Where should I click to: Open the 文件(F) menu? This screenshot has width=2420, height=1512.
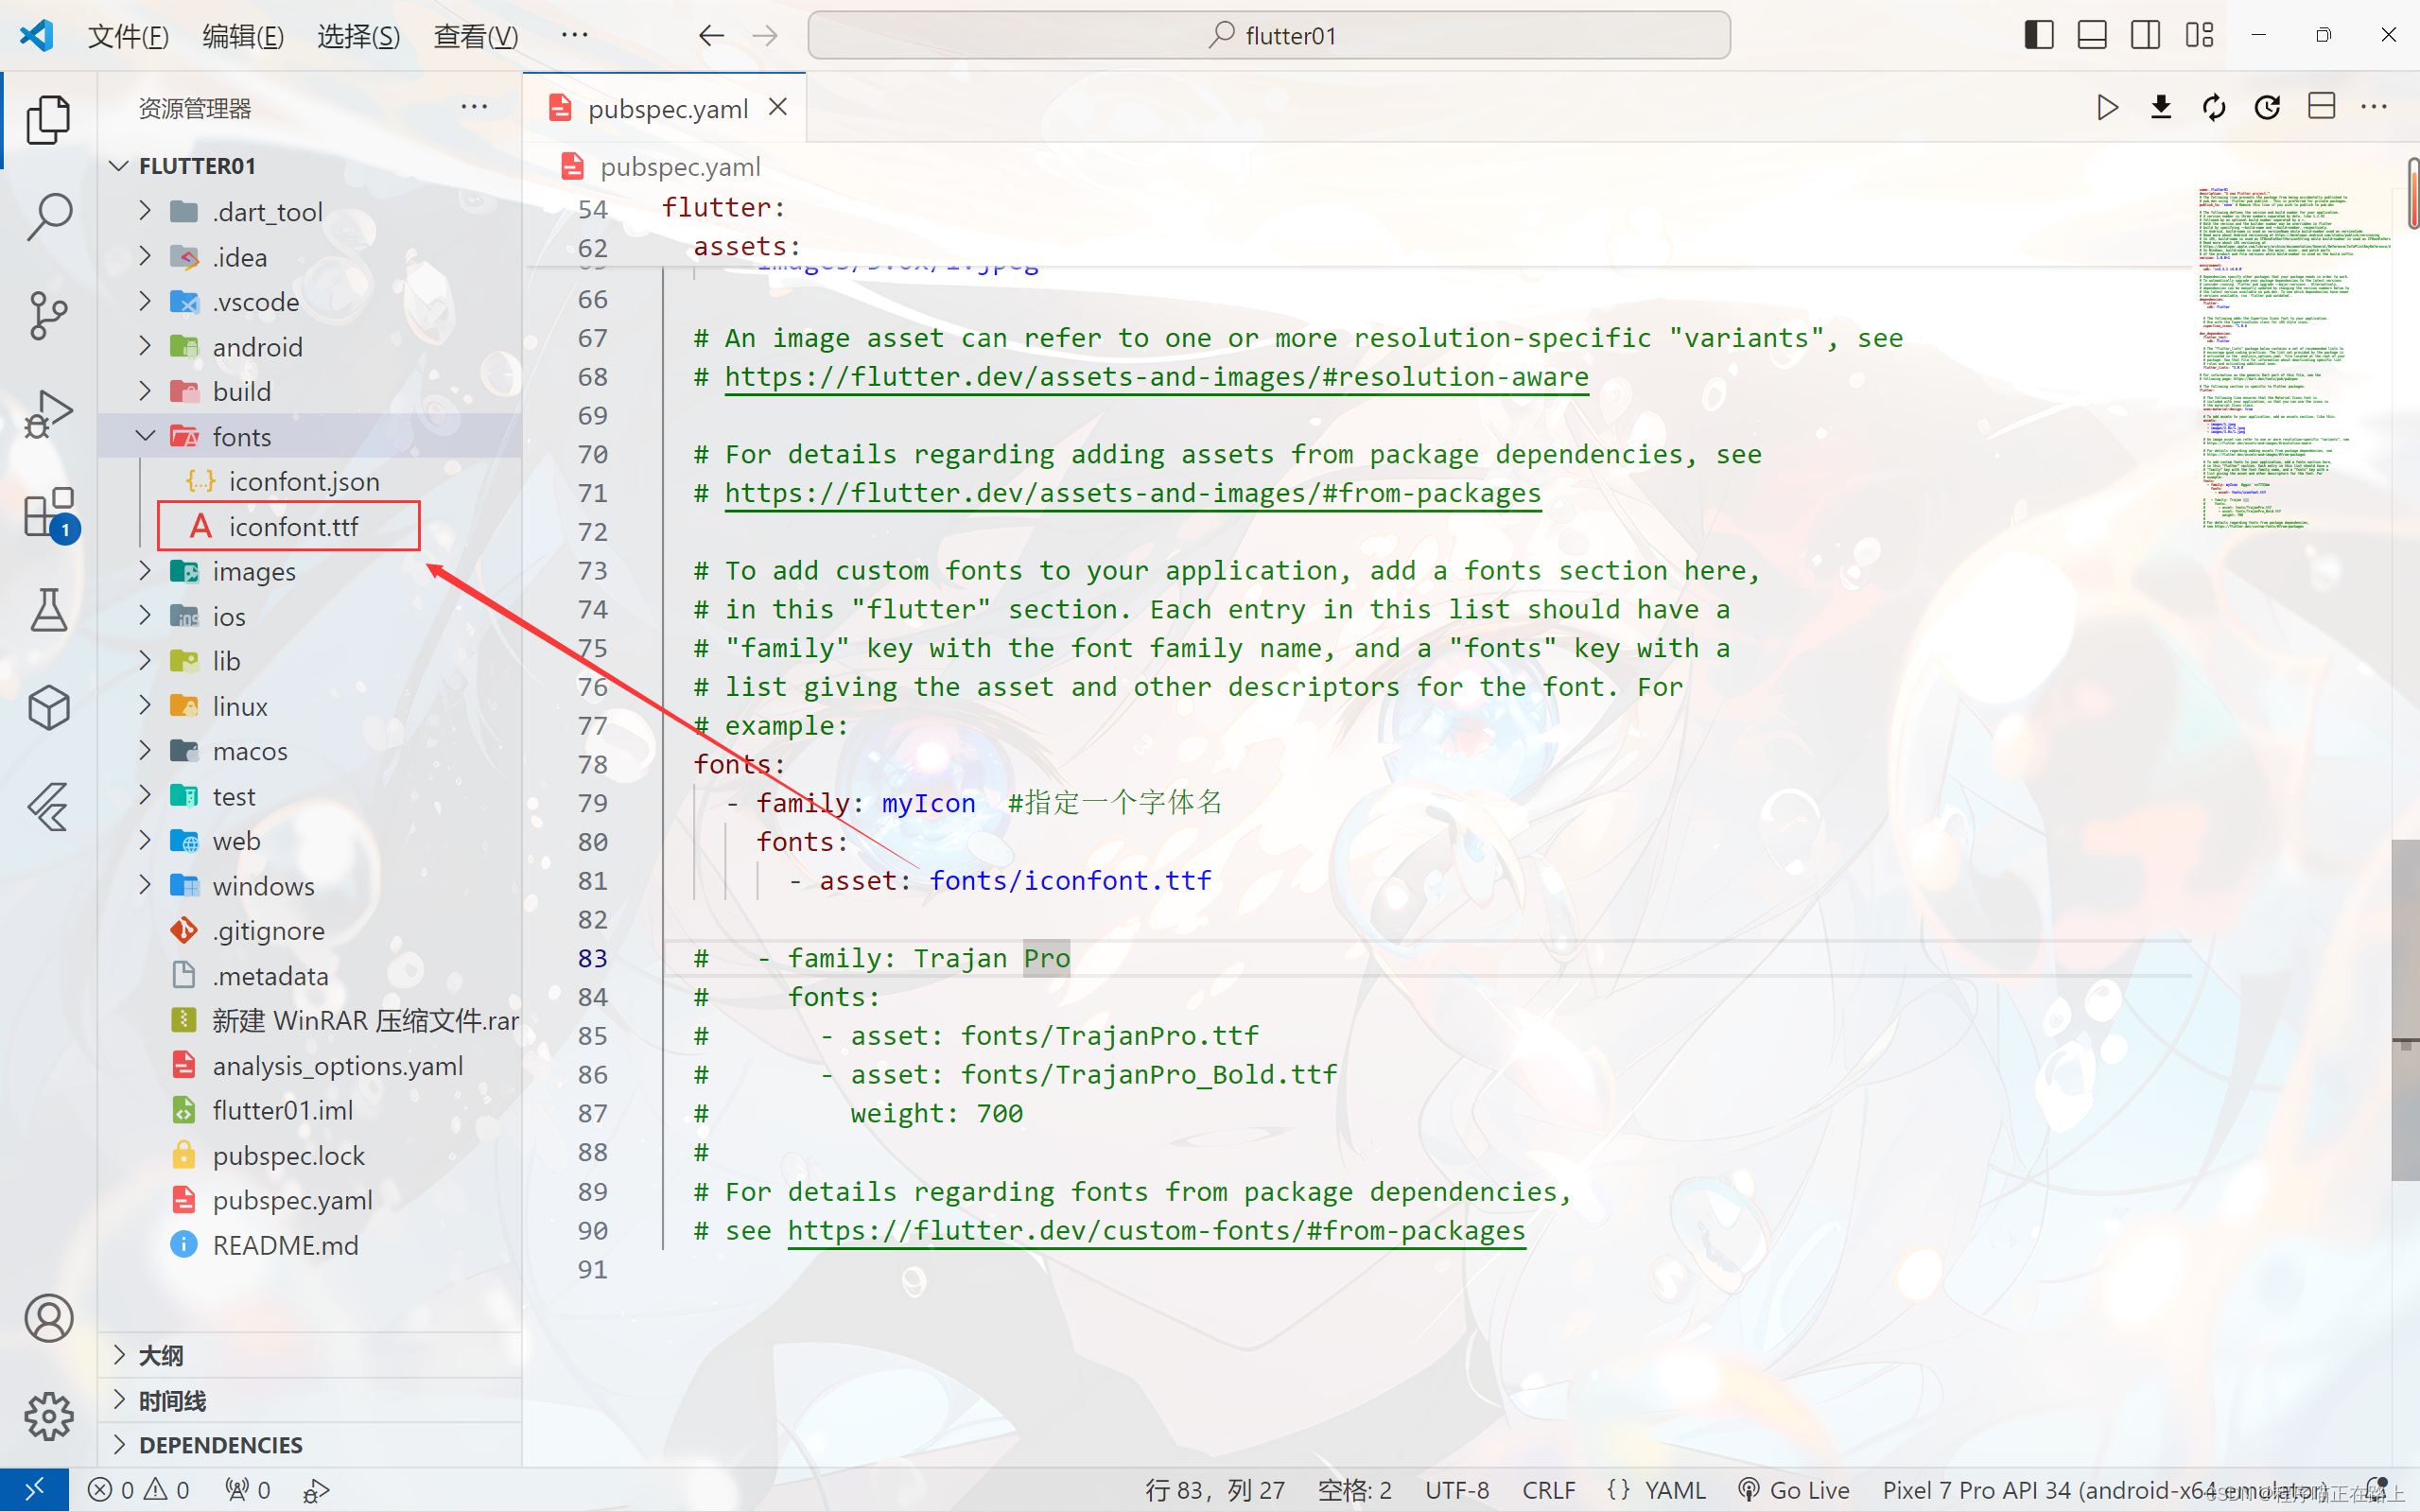pyautogui.click(x=128, y=36)
